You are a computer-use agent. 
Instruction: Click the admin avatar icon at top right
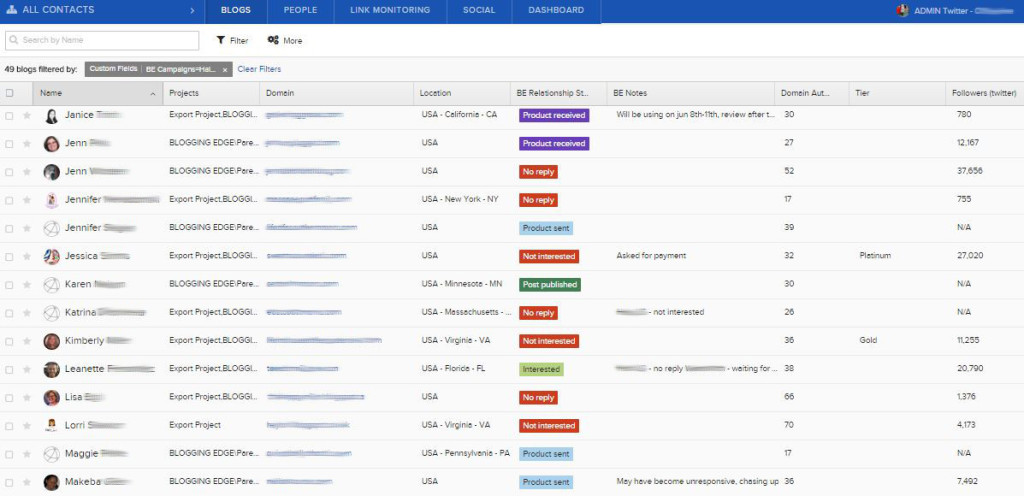click(x=903, y=10)
